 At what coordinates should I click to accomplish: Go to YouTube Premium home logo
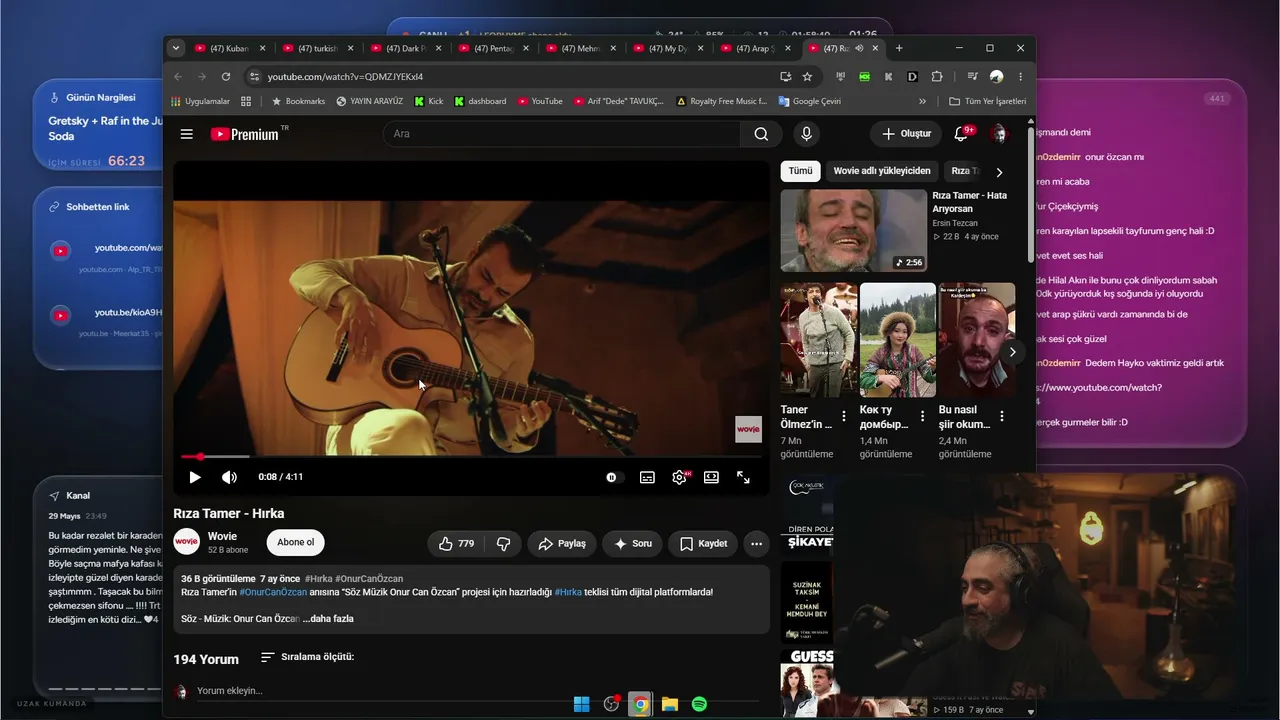[x=246, y=134]
